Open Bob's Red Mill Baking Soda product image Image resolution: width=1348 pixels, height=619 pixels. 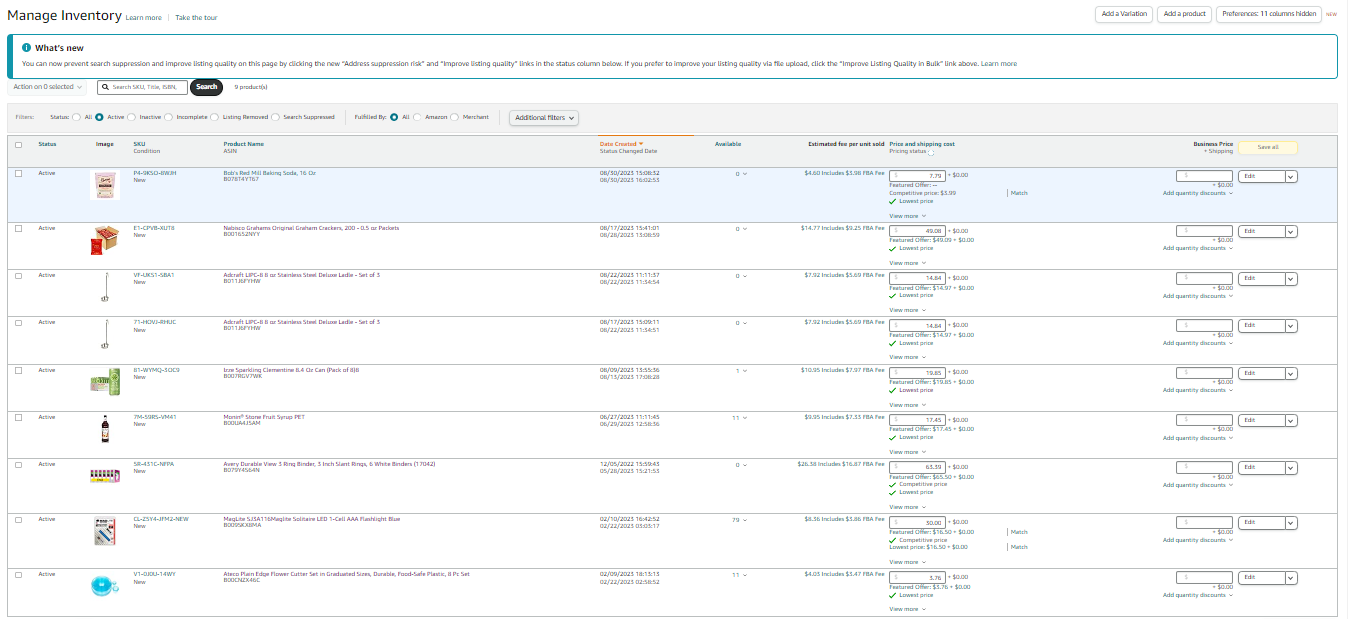pos(105,185)
